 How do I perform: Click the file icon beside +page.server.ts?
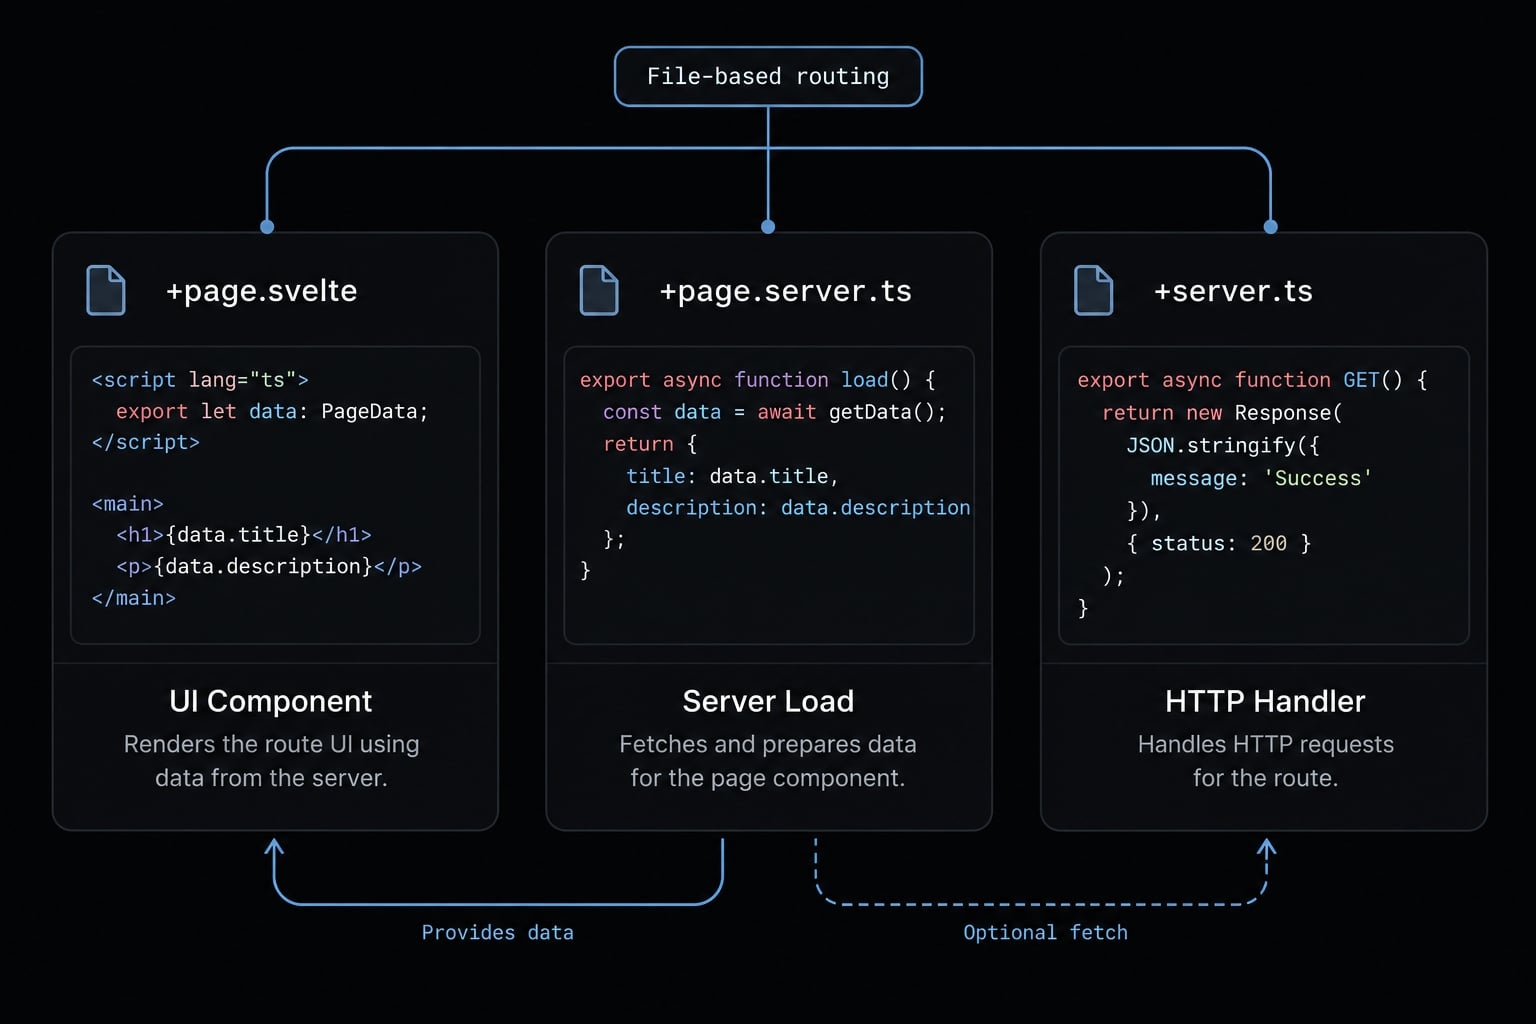coord(599,291)
